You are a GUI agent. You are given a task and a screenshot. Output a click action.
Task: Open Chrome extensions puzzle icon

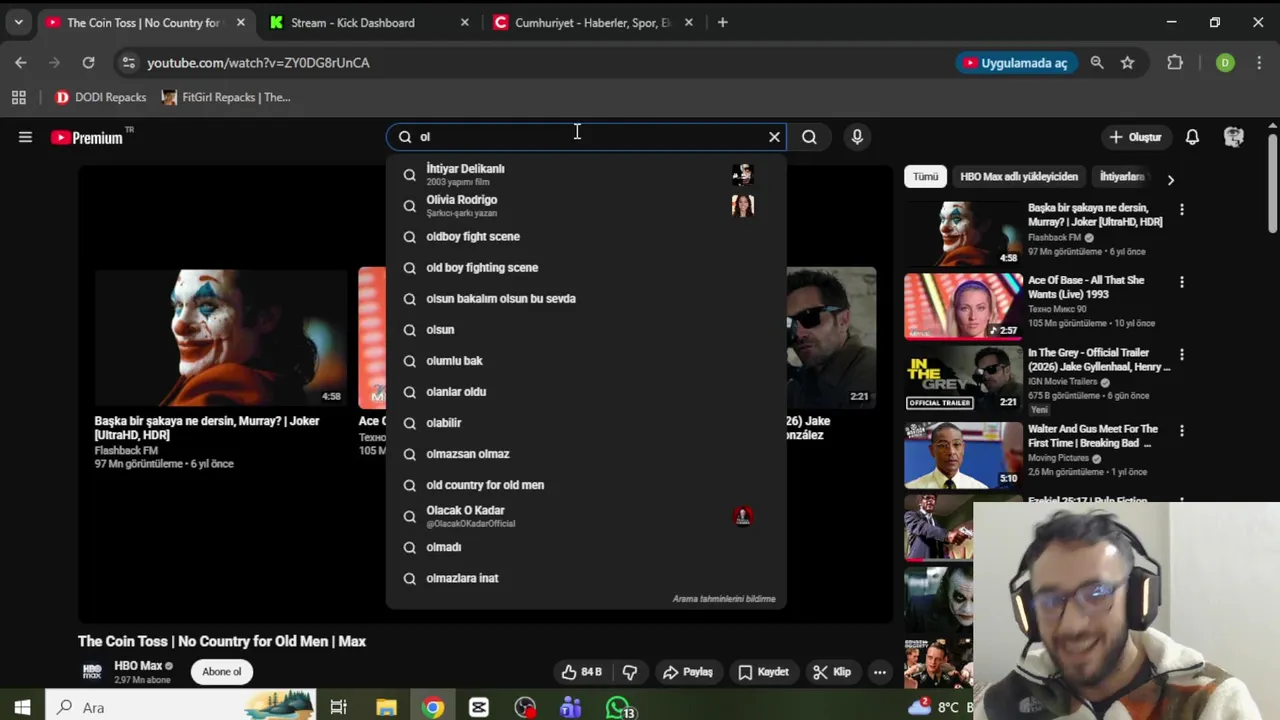coord(1175,62)
